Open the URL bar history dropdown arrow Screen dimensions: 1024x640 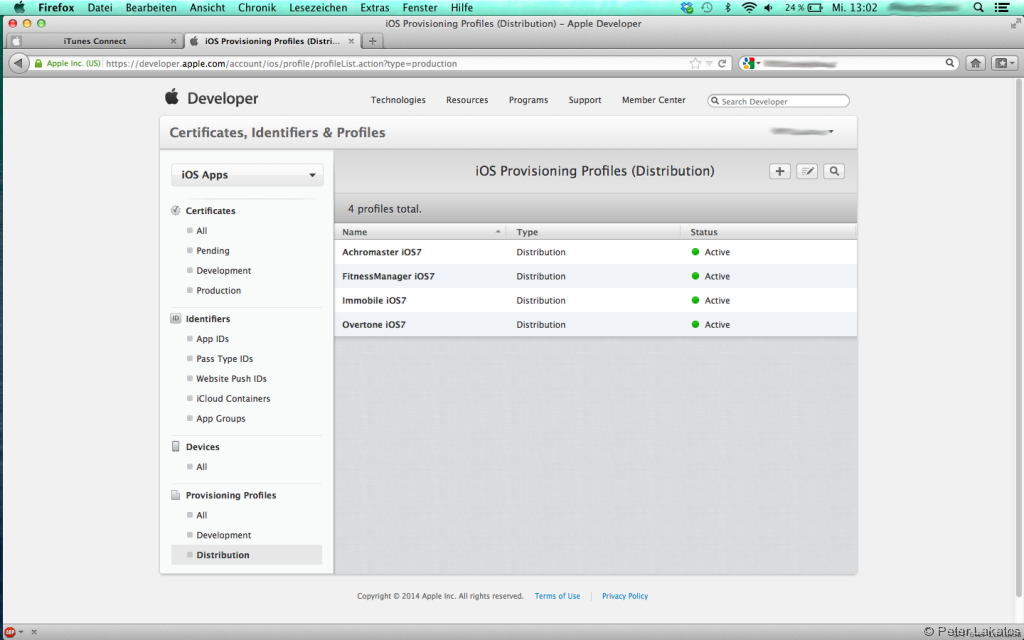click(709, 64)
